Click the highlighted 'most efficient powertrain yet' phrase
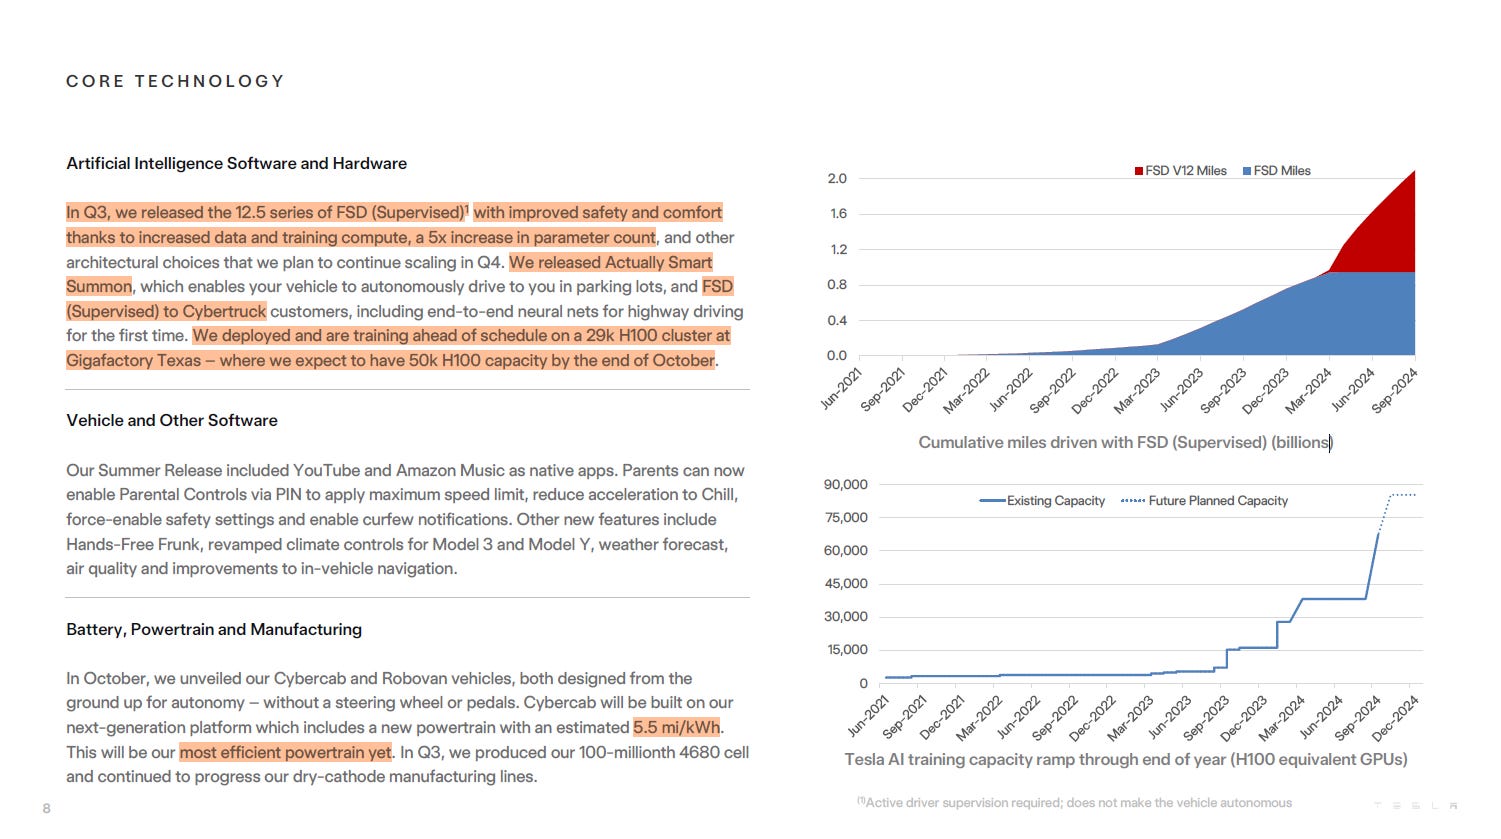 click(x=286, y=752)
